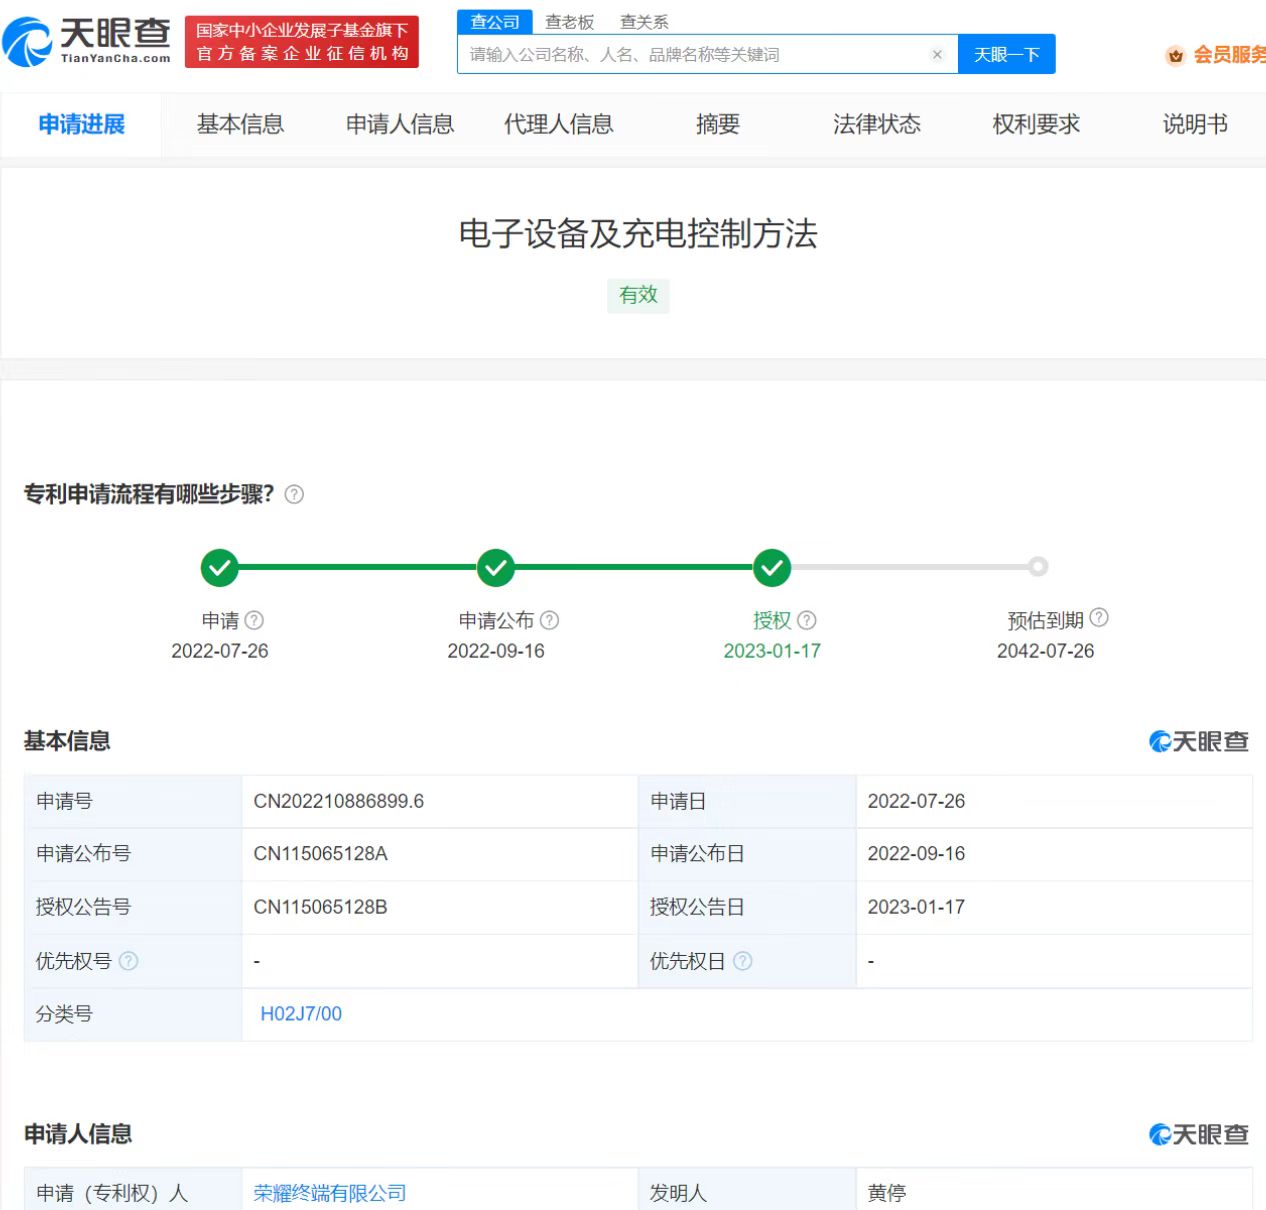Click the 授权 checkmark on the progress timeline
Viewport: 1266px width, 1210px height.
click(x=772, y=568)
